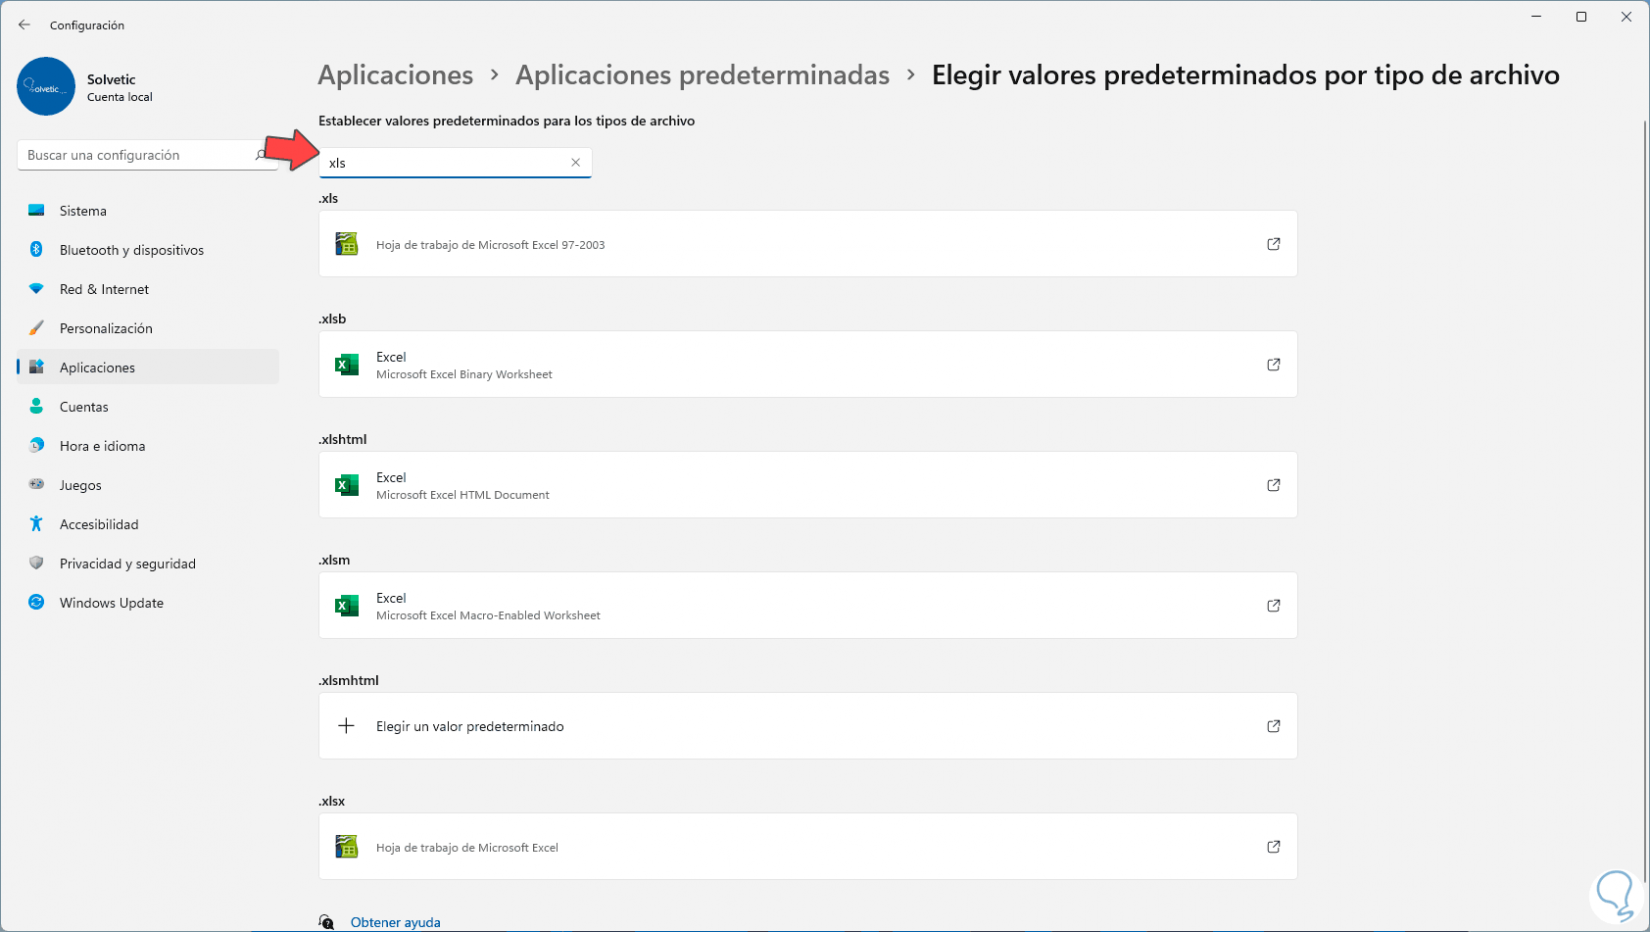Open Sistema settings section
Viewport: 1650px width, 932px height.
pyautogui.click(x=148, y=211)
